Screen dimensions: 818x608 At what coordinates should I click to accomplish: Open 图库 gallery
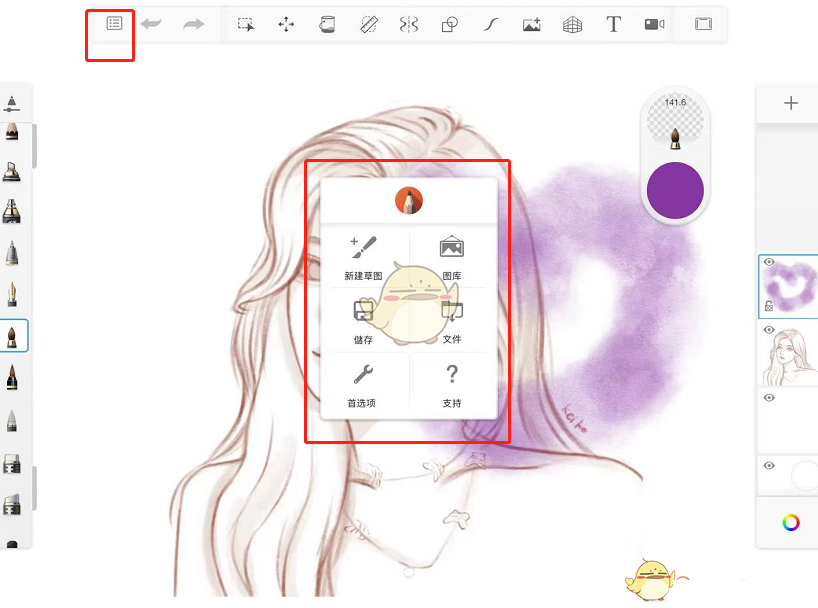point(452,258)
